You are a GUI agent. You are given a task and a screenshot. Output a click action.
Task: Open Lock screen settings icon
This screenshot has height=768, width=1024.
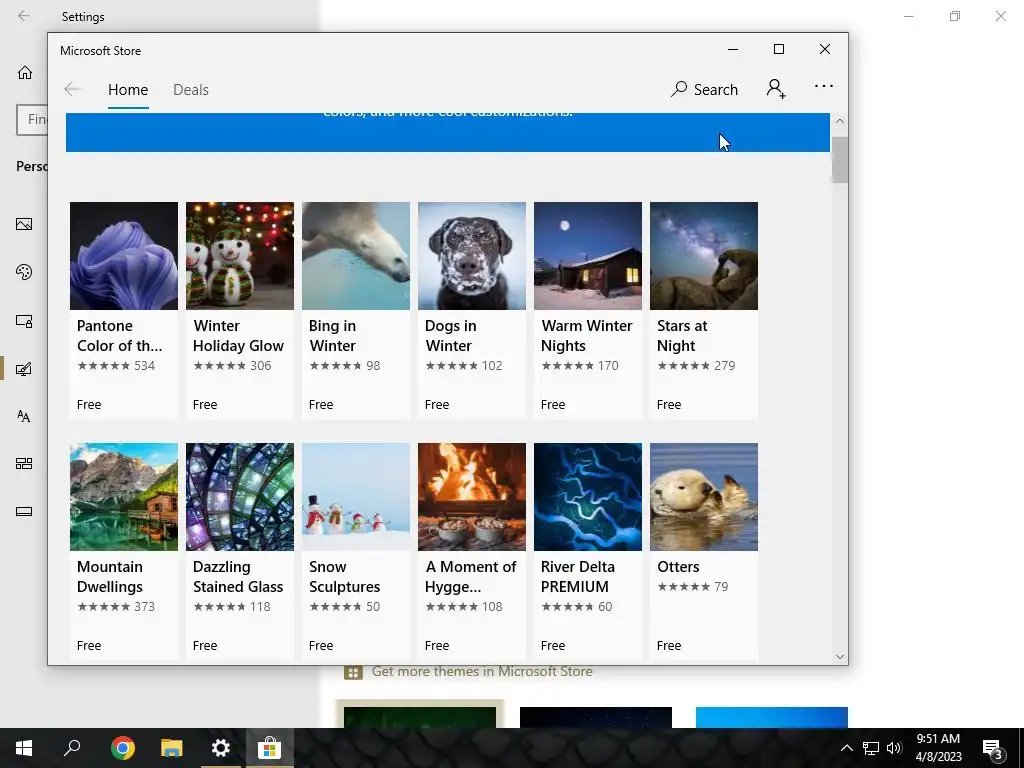24,321
